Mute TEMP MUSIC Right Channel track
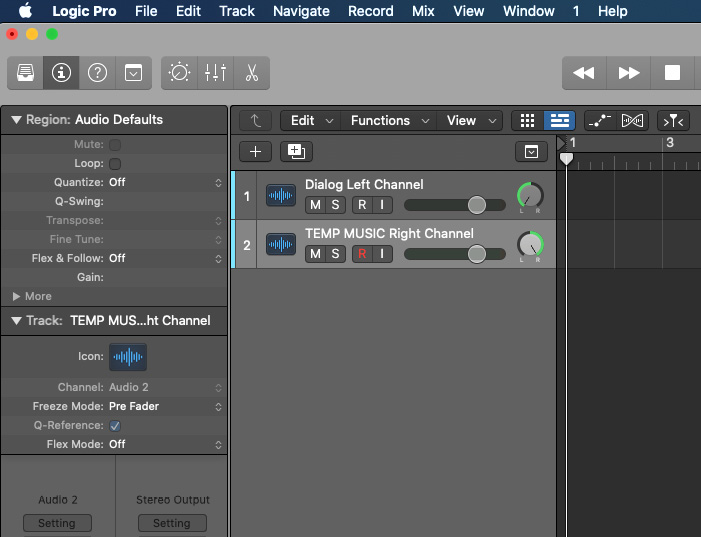This screenshot has height=537, width=701. coord(315,254)
